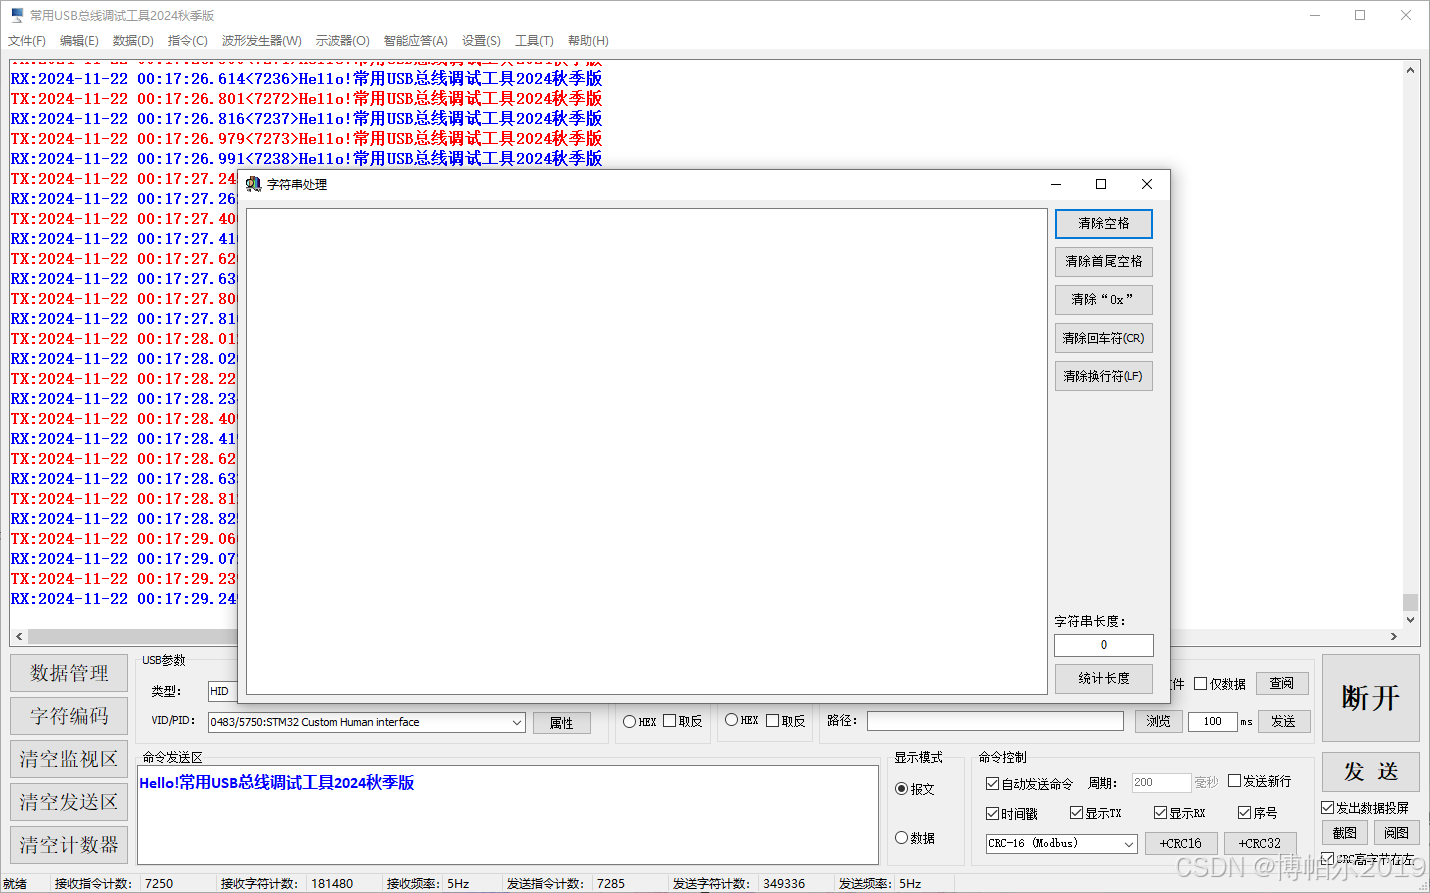Viewport: 1430px width, 893px height.
Task: Click the +CRC16 button
Action: (x=1181, y=844)
